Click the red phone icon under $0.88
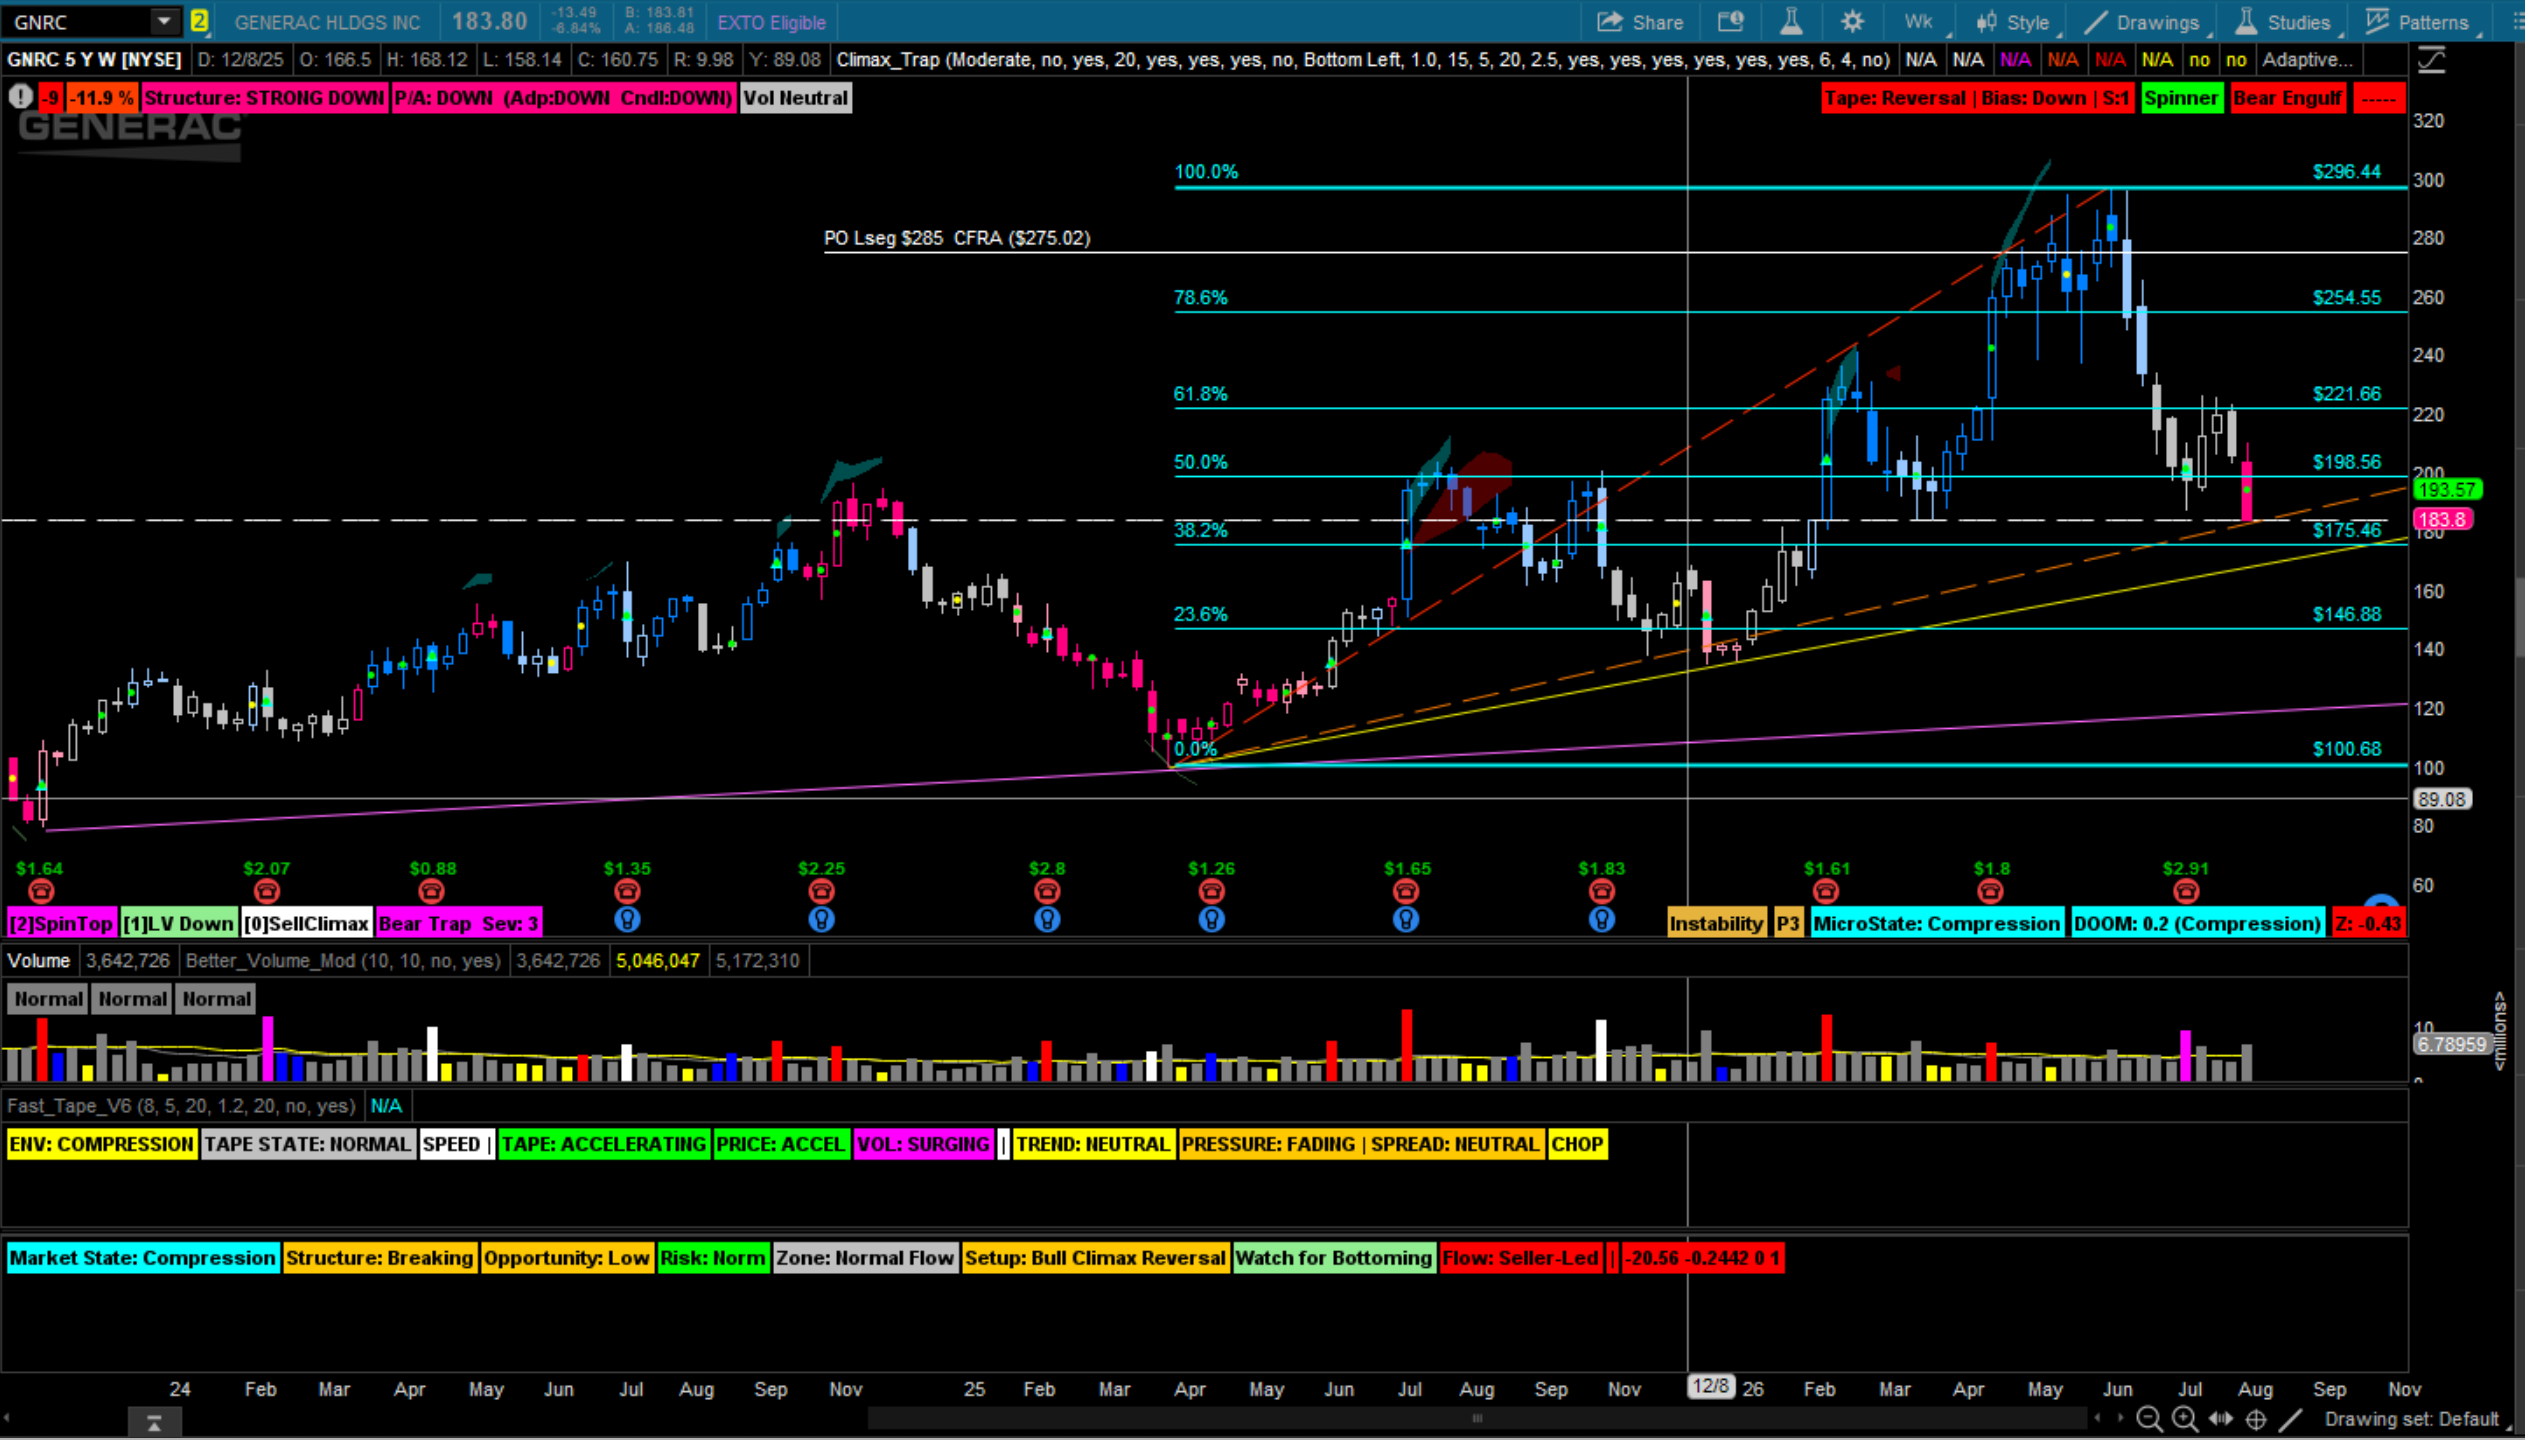This screenshot has width=2525, height=1440. [431, 891]
